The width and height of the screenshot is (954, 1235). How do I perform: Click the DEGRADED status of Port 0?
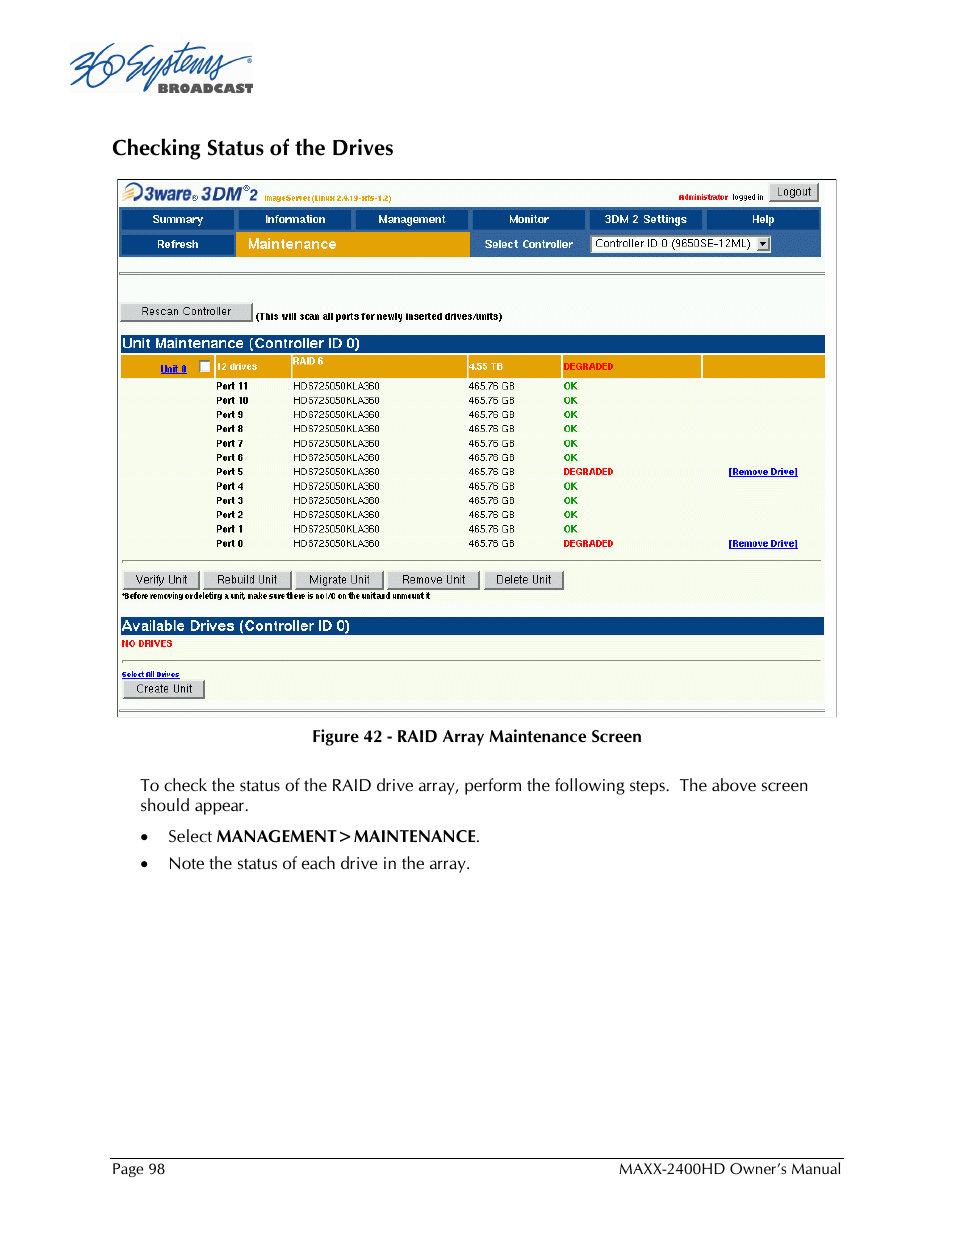tap(588, 544)
